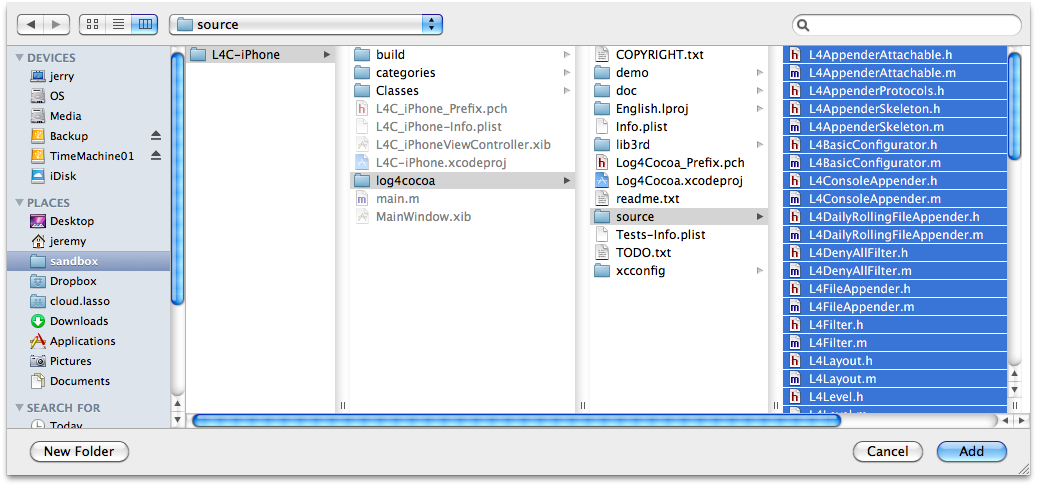1037x486 pixels.
Task: Open the iDisk icon in sidebar
Action: pyautogui.click(x=38, y=176)
